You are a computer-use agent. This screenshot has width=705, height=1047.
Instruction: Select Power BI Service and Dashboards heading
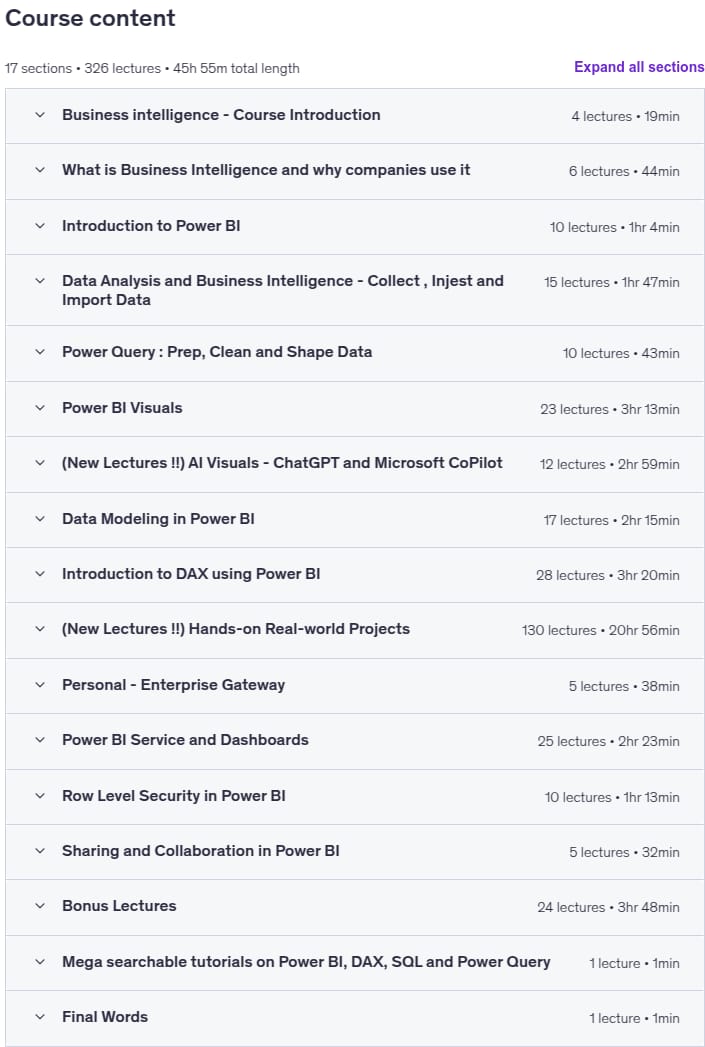tap(185, 740)
